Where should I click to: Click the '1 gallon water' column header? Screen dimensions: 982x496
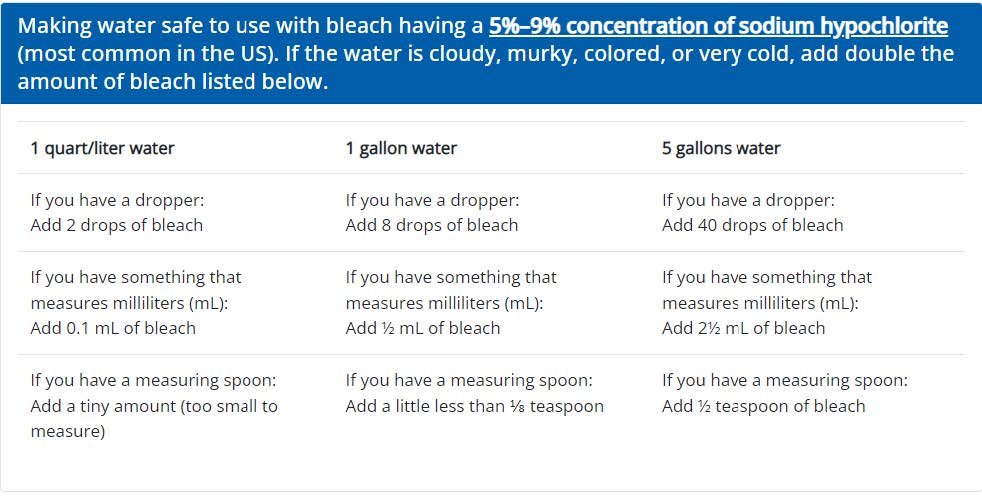point(401,148)
